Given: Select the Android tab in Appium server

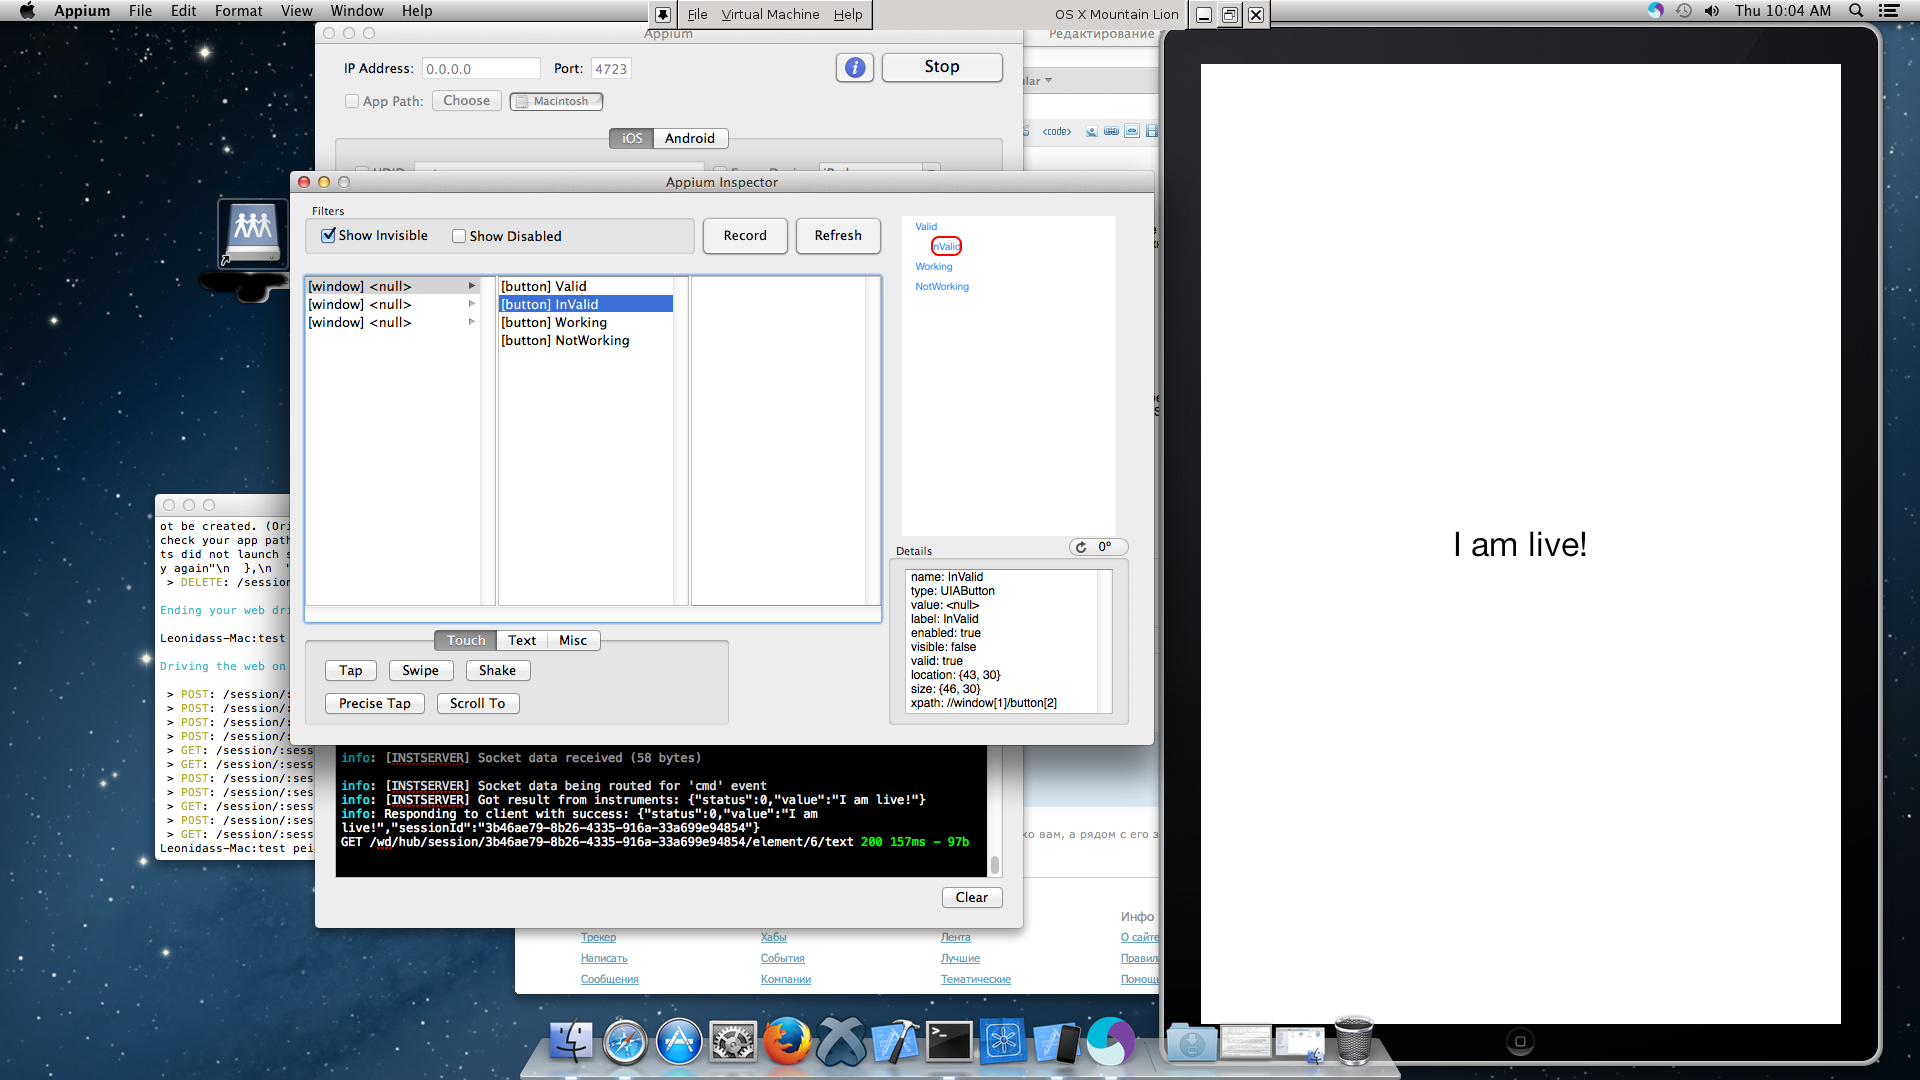Looking at the screenshot, I should (x=688, y=138).
